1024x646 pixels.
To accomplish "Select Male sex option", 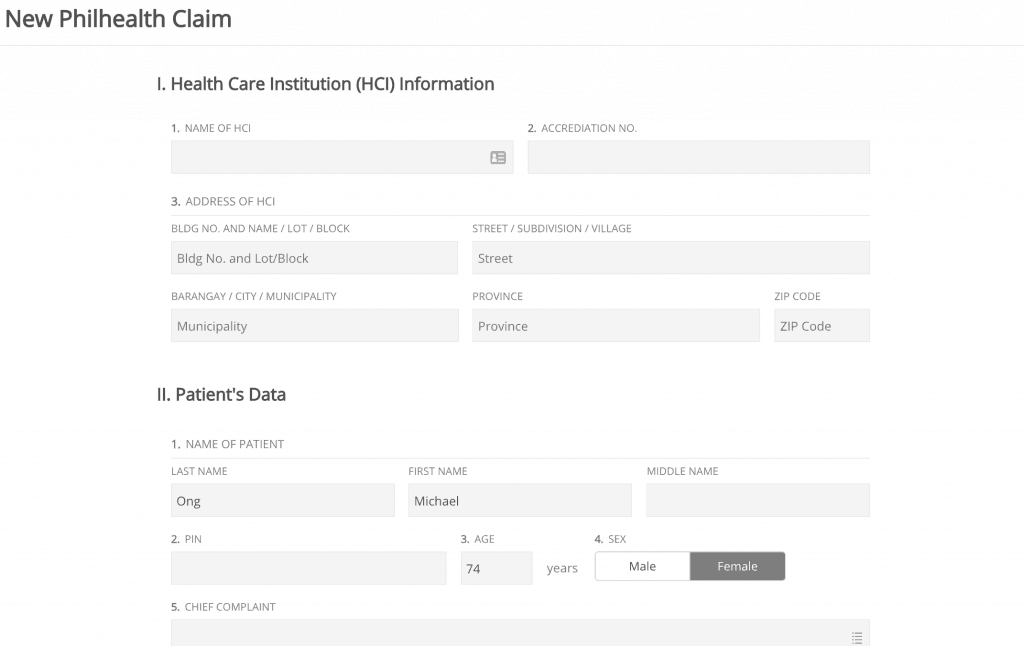I will pos(643,566).
